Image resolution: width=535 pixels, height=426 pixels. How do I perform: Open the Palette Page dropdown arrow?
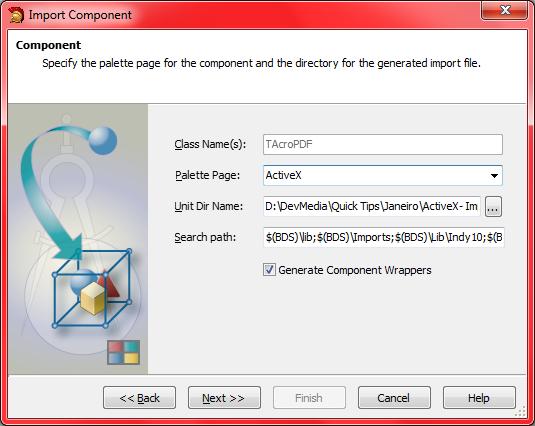click(x=494, y=176)
